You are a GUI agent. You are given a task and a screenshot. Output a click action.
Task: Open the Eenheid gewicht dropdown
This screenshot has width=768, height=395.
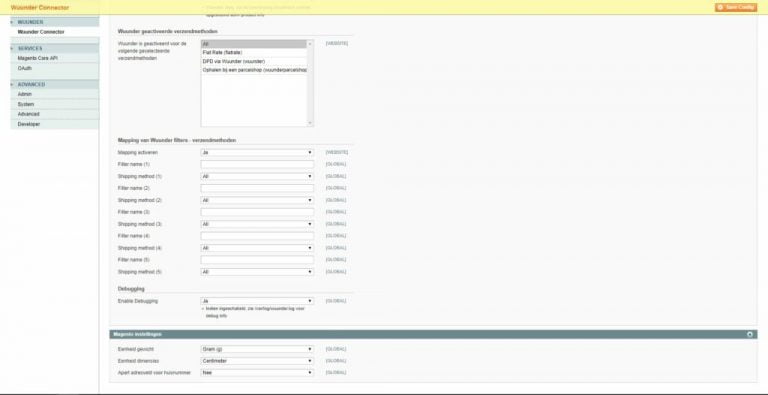[x=257, y=349]
